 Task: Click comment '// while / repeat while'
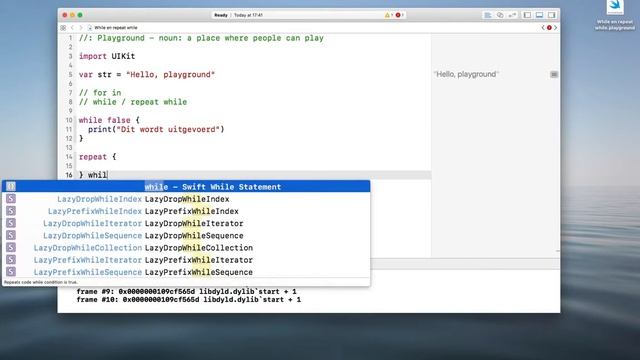coord(133,102)
